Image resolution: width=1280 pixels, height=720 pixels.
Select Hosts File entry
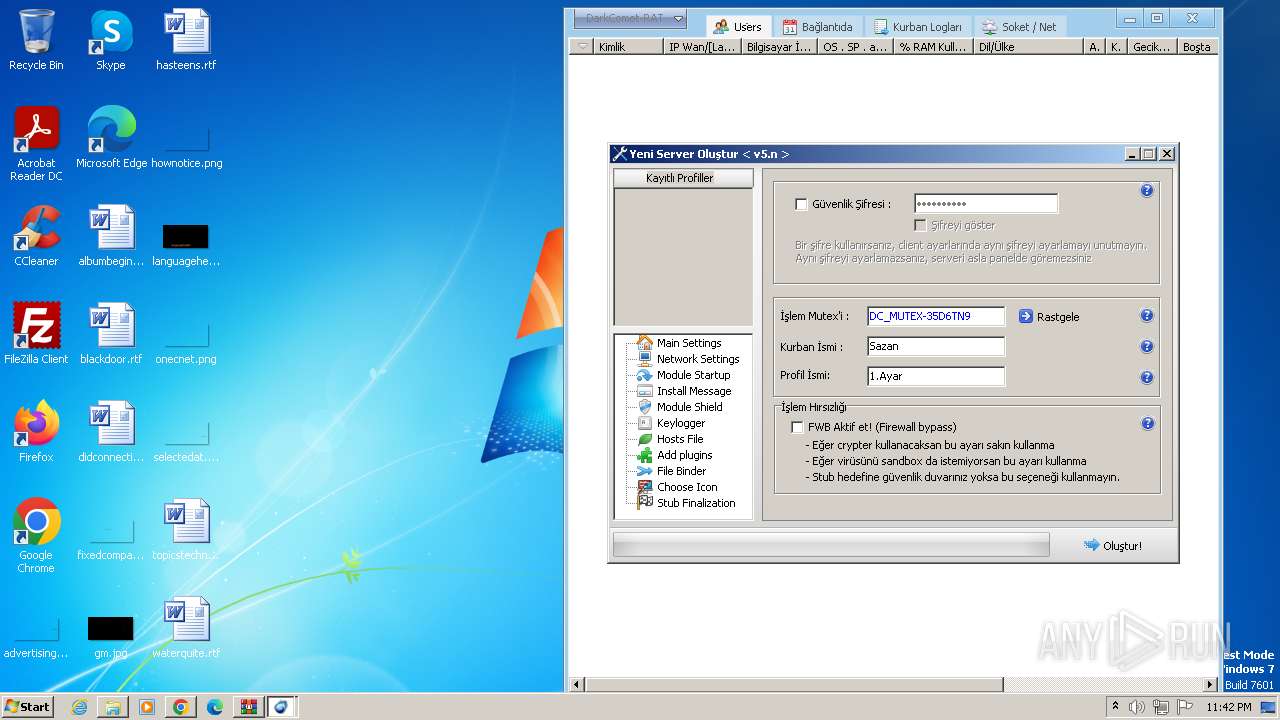tap(680, 439)
